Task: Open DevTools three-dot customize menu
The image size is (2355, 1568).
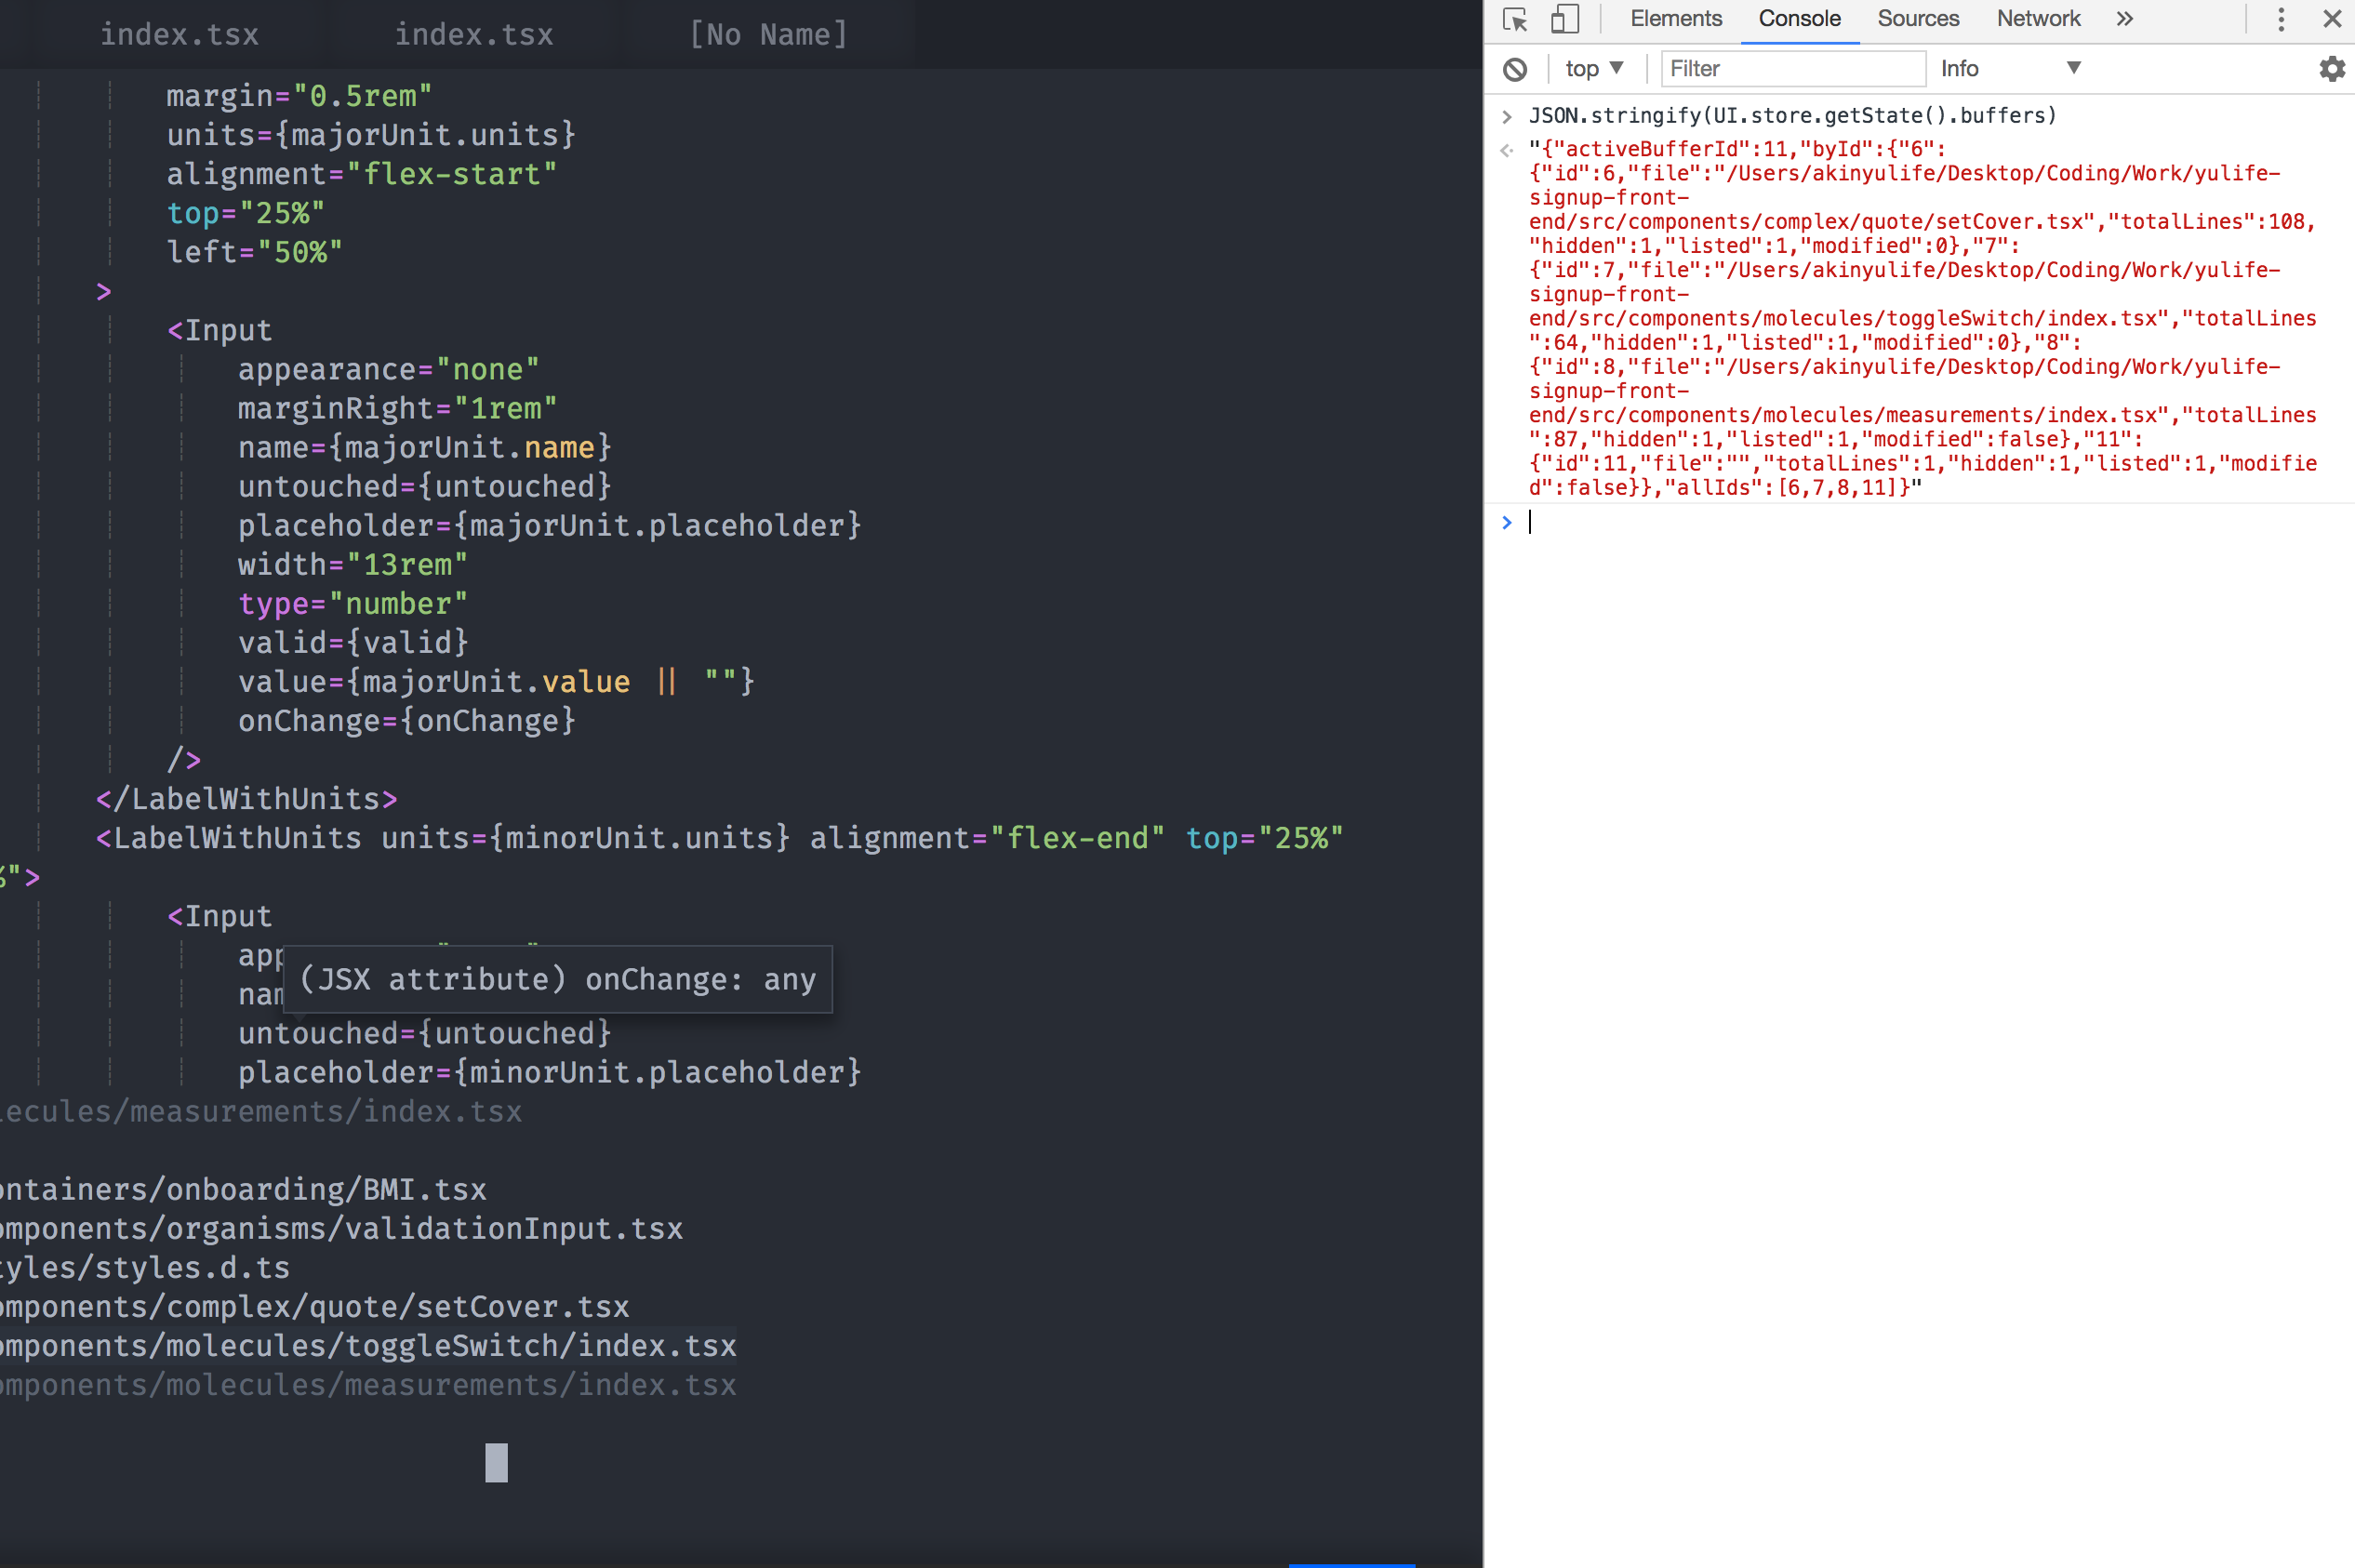Action: (2281, 19)
